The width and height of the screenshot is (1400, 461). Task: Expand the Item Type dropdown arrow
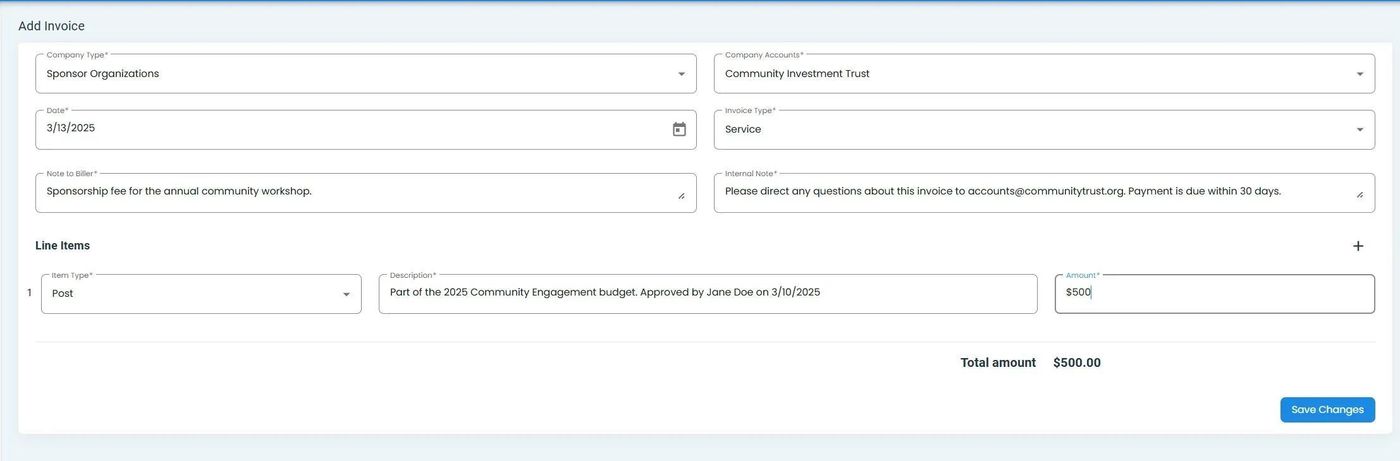346,294
